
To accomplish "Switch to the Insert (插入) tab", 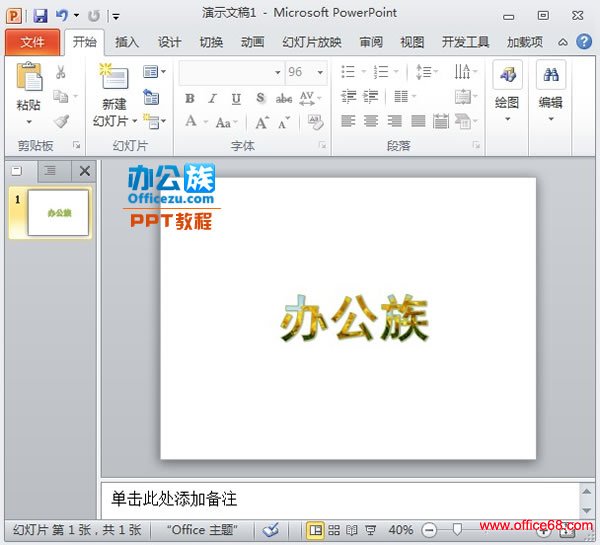I will [127, 42].
